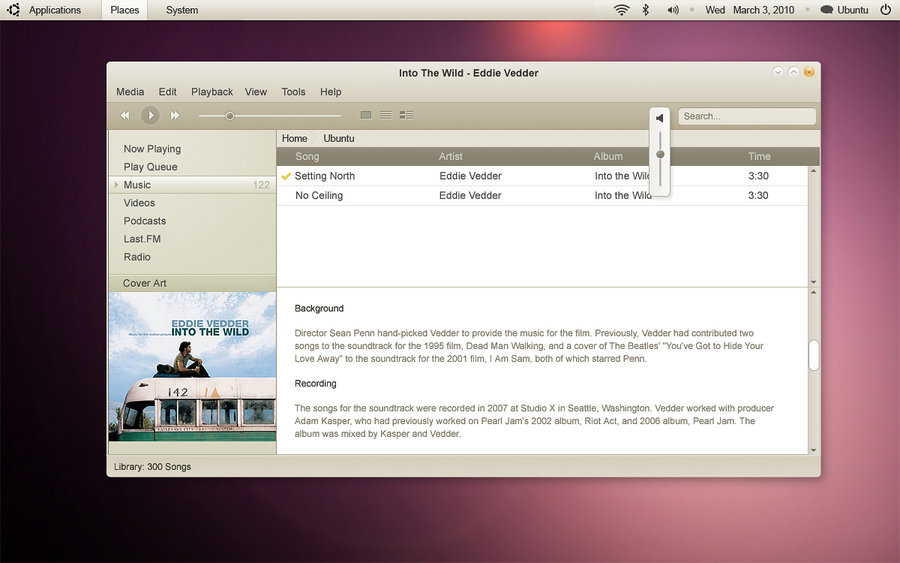Click the power shutdown icon
Image resolution: width=900 pixels, height=563 pixels.
tap(886, 10)
